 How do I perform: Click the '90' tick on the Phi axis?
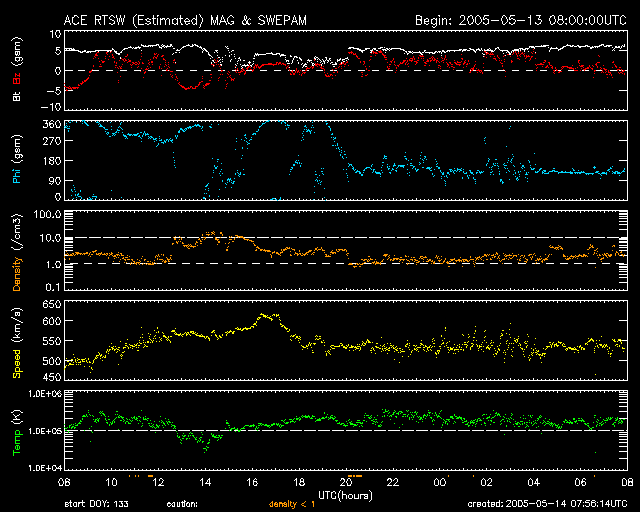coord(55,180)
